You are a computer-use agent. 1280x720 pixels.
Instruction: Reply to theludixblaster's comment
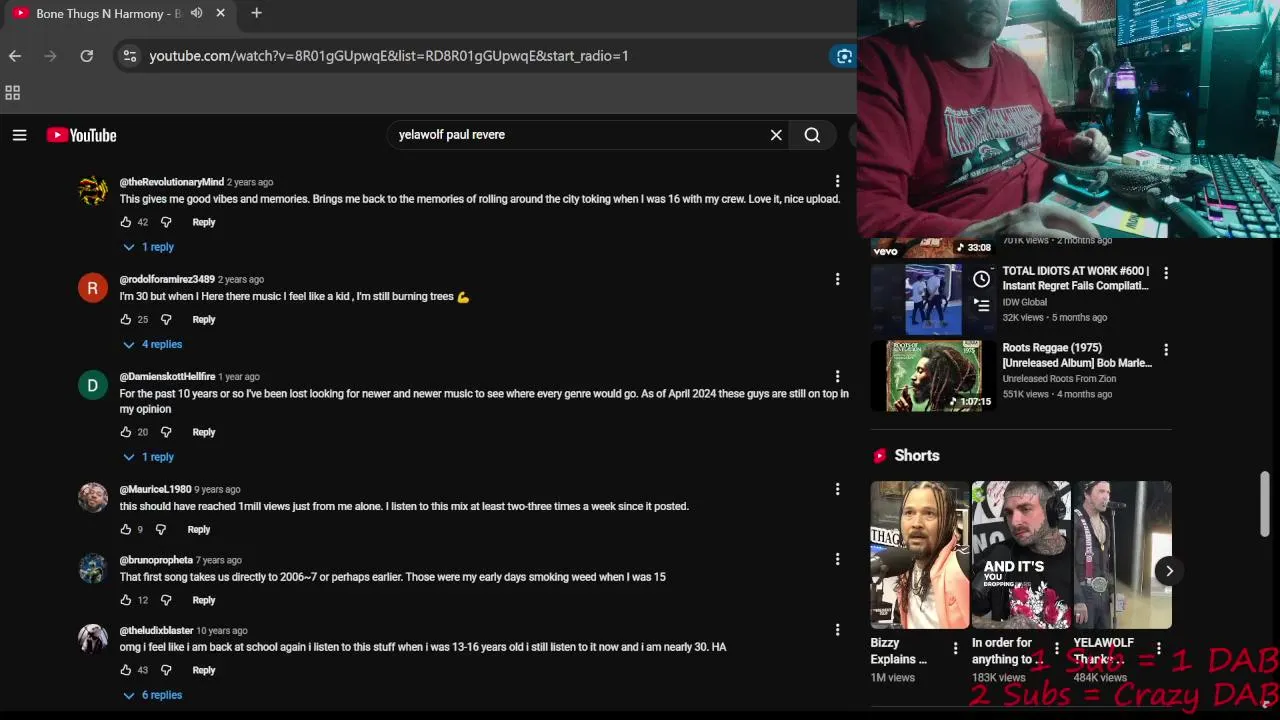pyautogui.click(x=204, y=670)
